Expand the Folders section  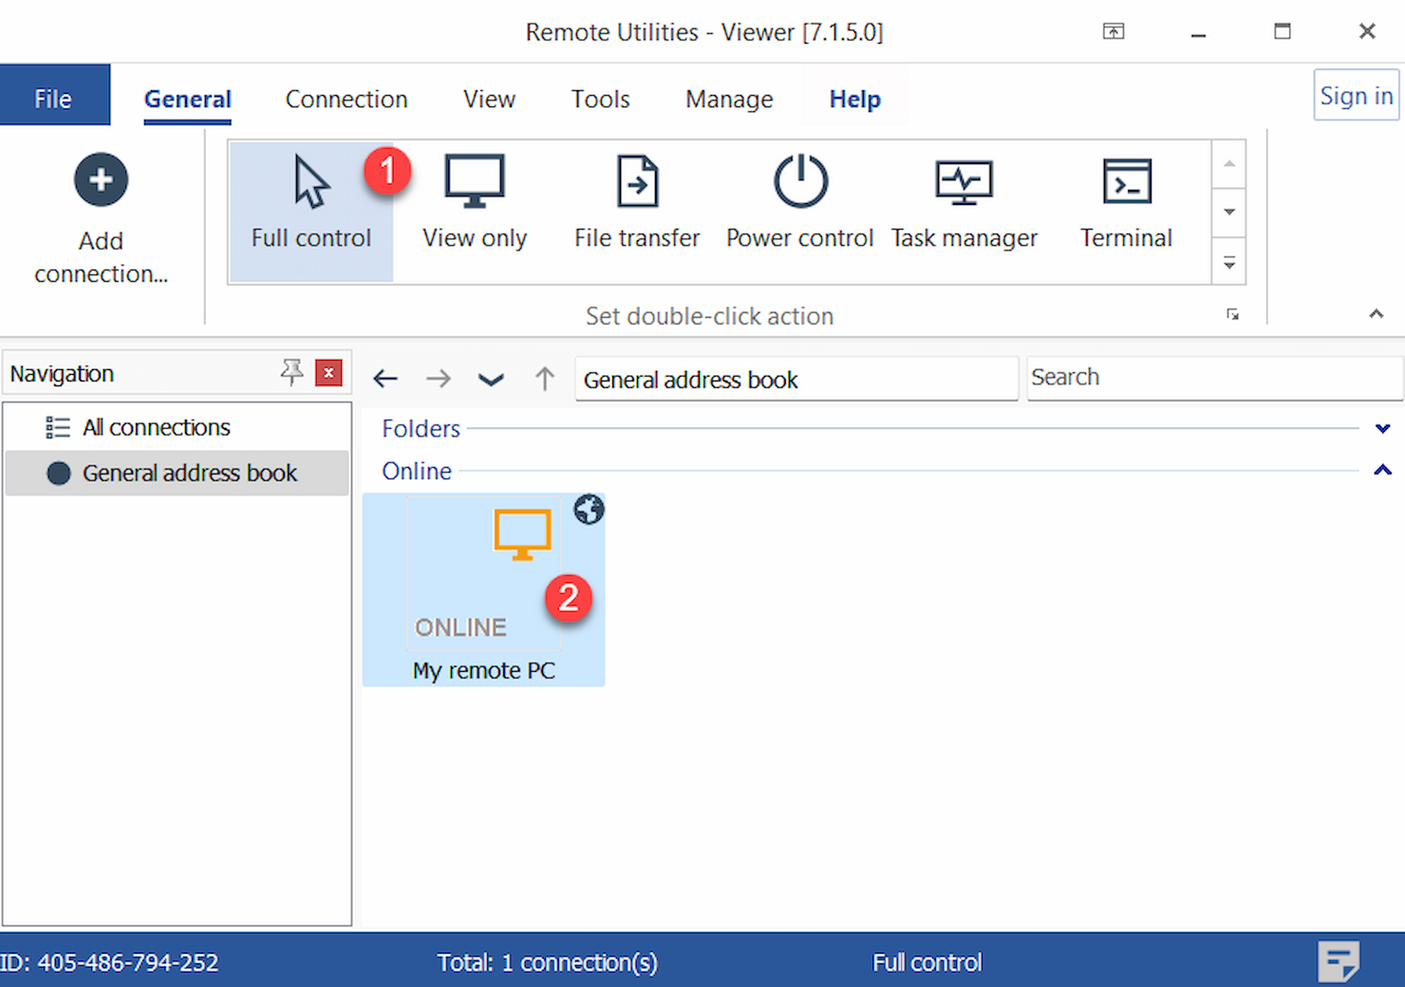(1383, 428)
